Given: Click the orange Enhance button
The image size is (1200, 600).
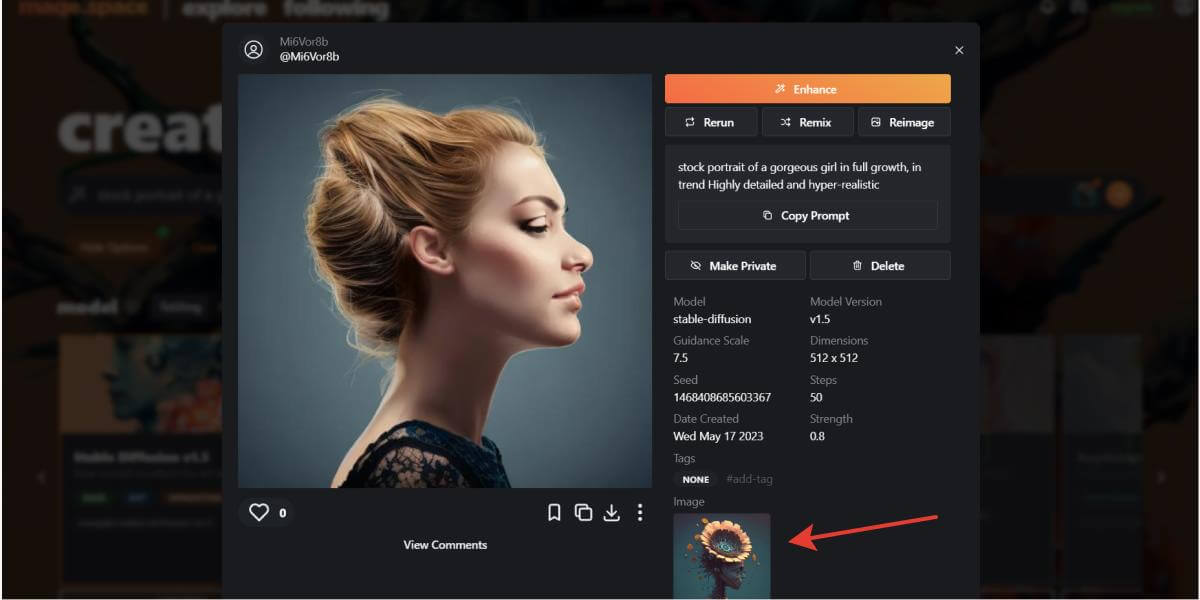Looking at the screenshot, I should [x=807, y=89].
